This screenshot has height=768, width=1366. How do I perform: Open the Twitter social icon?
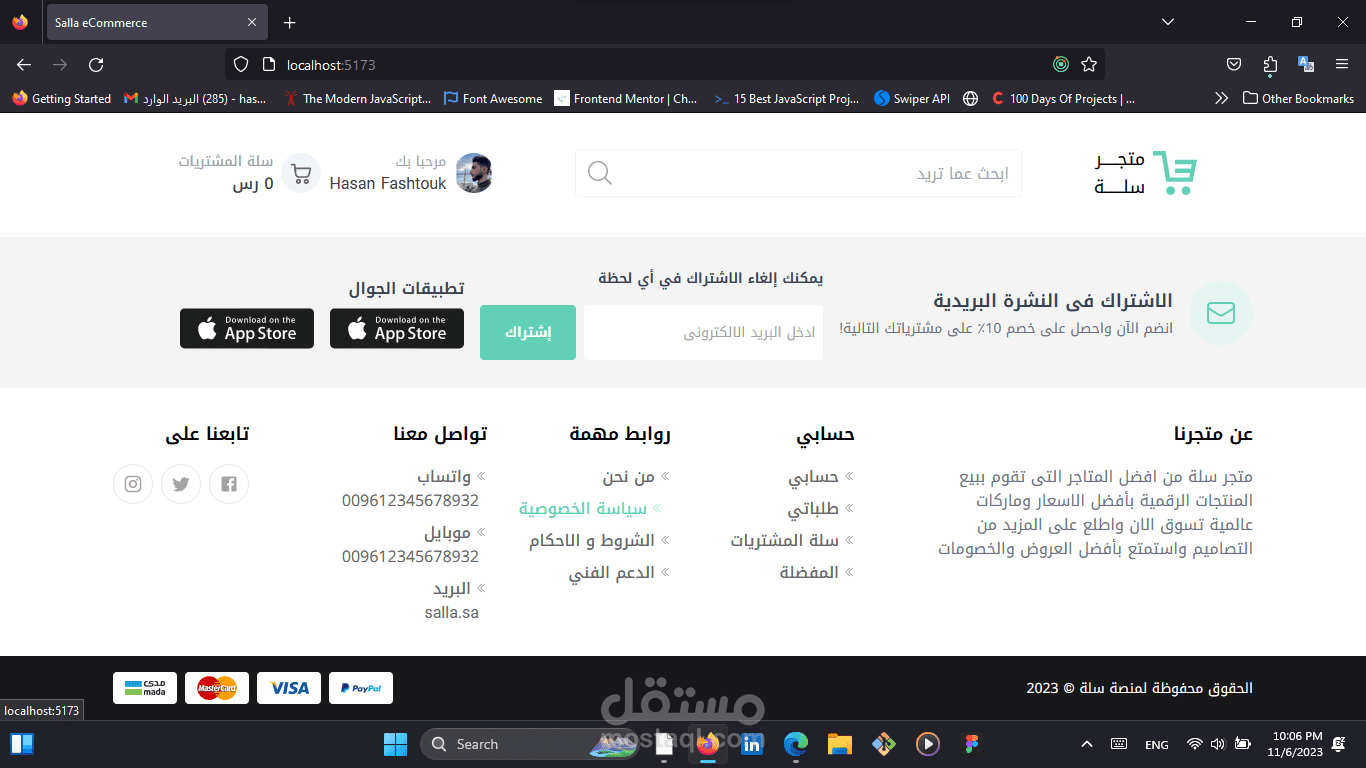[x=181, y=484]
